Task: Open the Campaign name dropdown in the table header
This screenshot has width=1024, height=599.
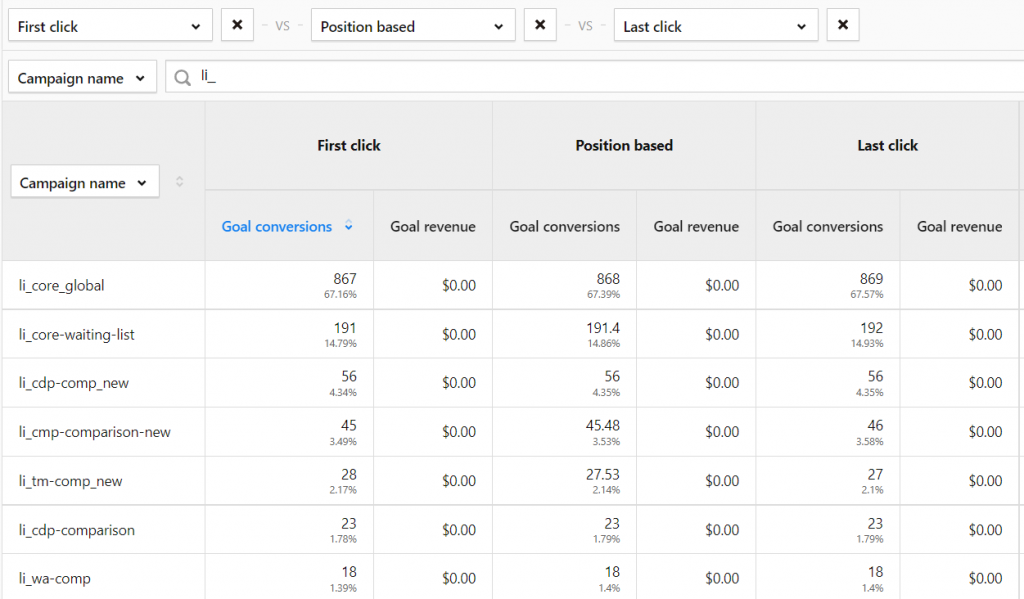Action: click(84, 181)
